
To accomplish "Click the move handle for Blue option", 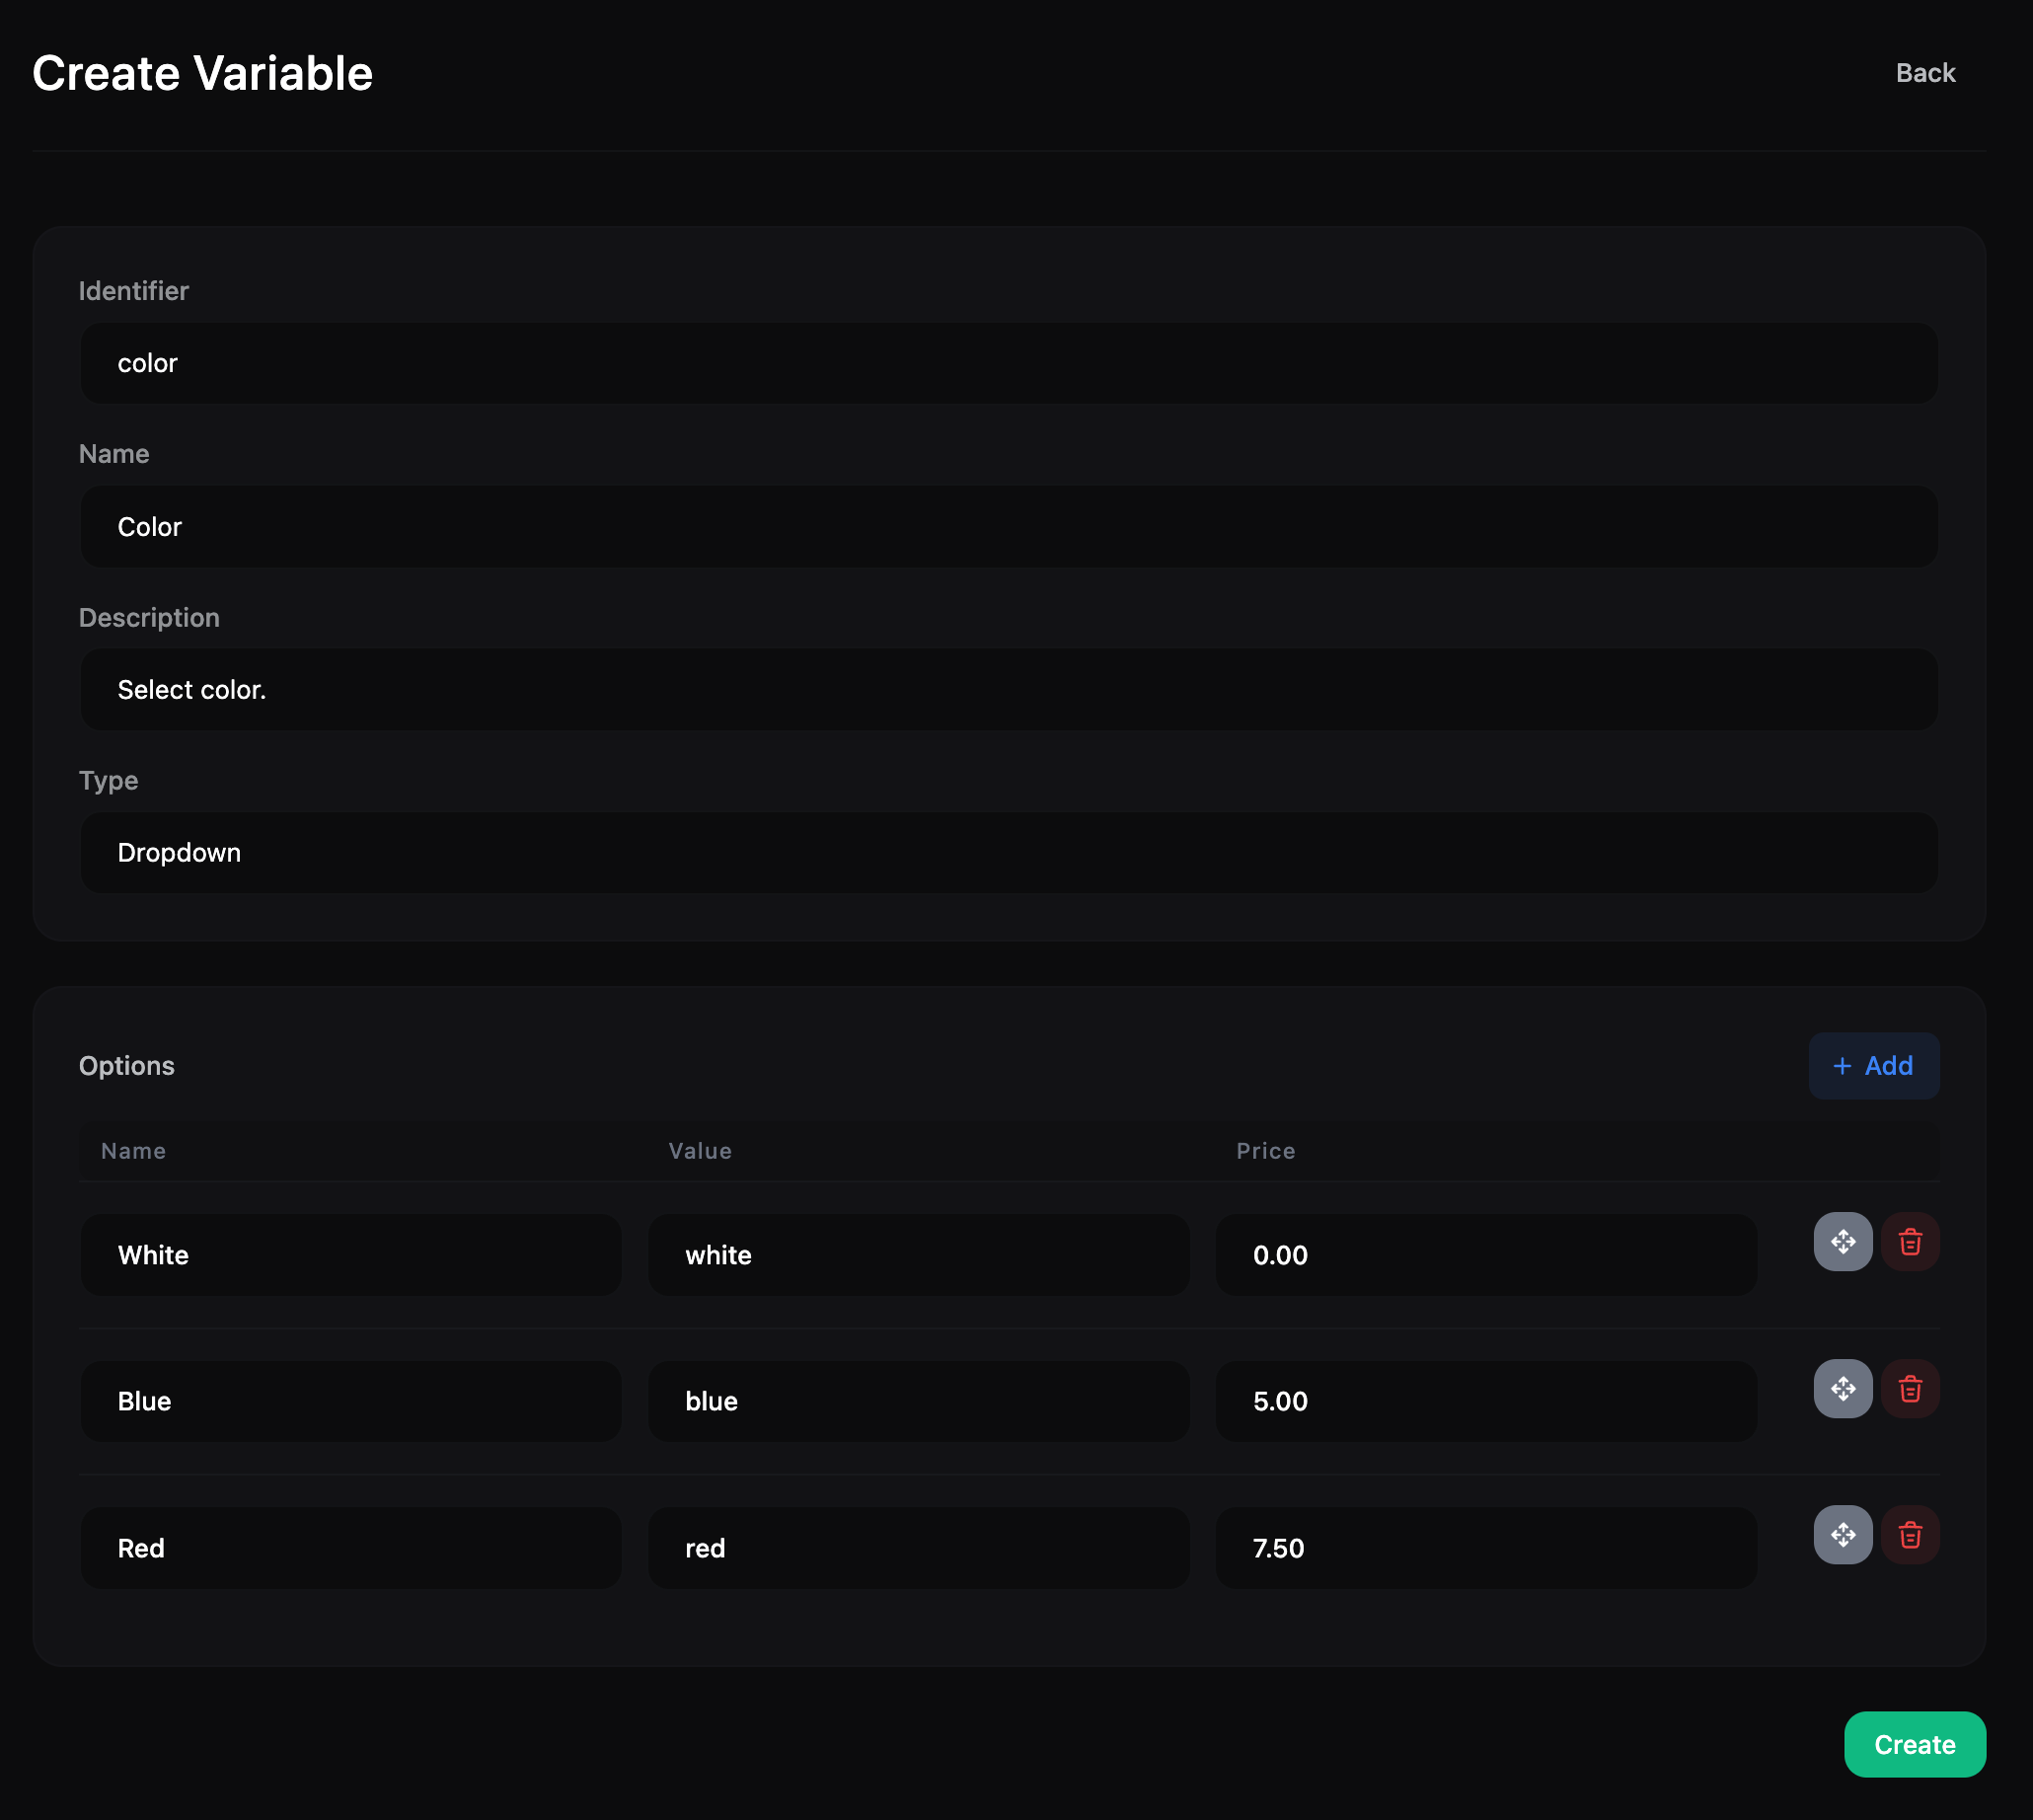I will [1842, 1388].
